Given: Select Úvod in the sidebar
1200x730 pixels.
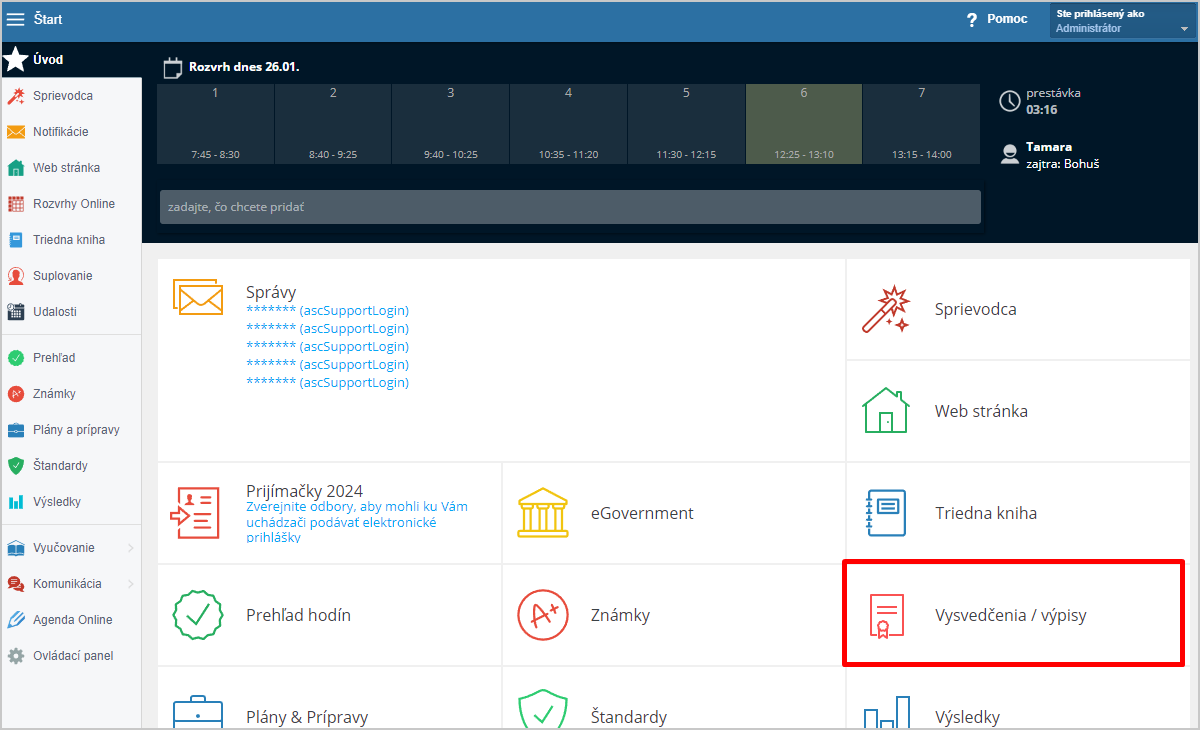Looking at the screenshot, I should (71, 59).
